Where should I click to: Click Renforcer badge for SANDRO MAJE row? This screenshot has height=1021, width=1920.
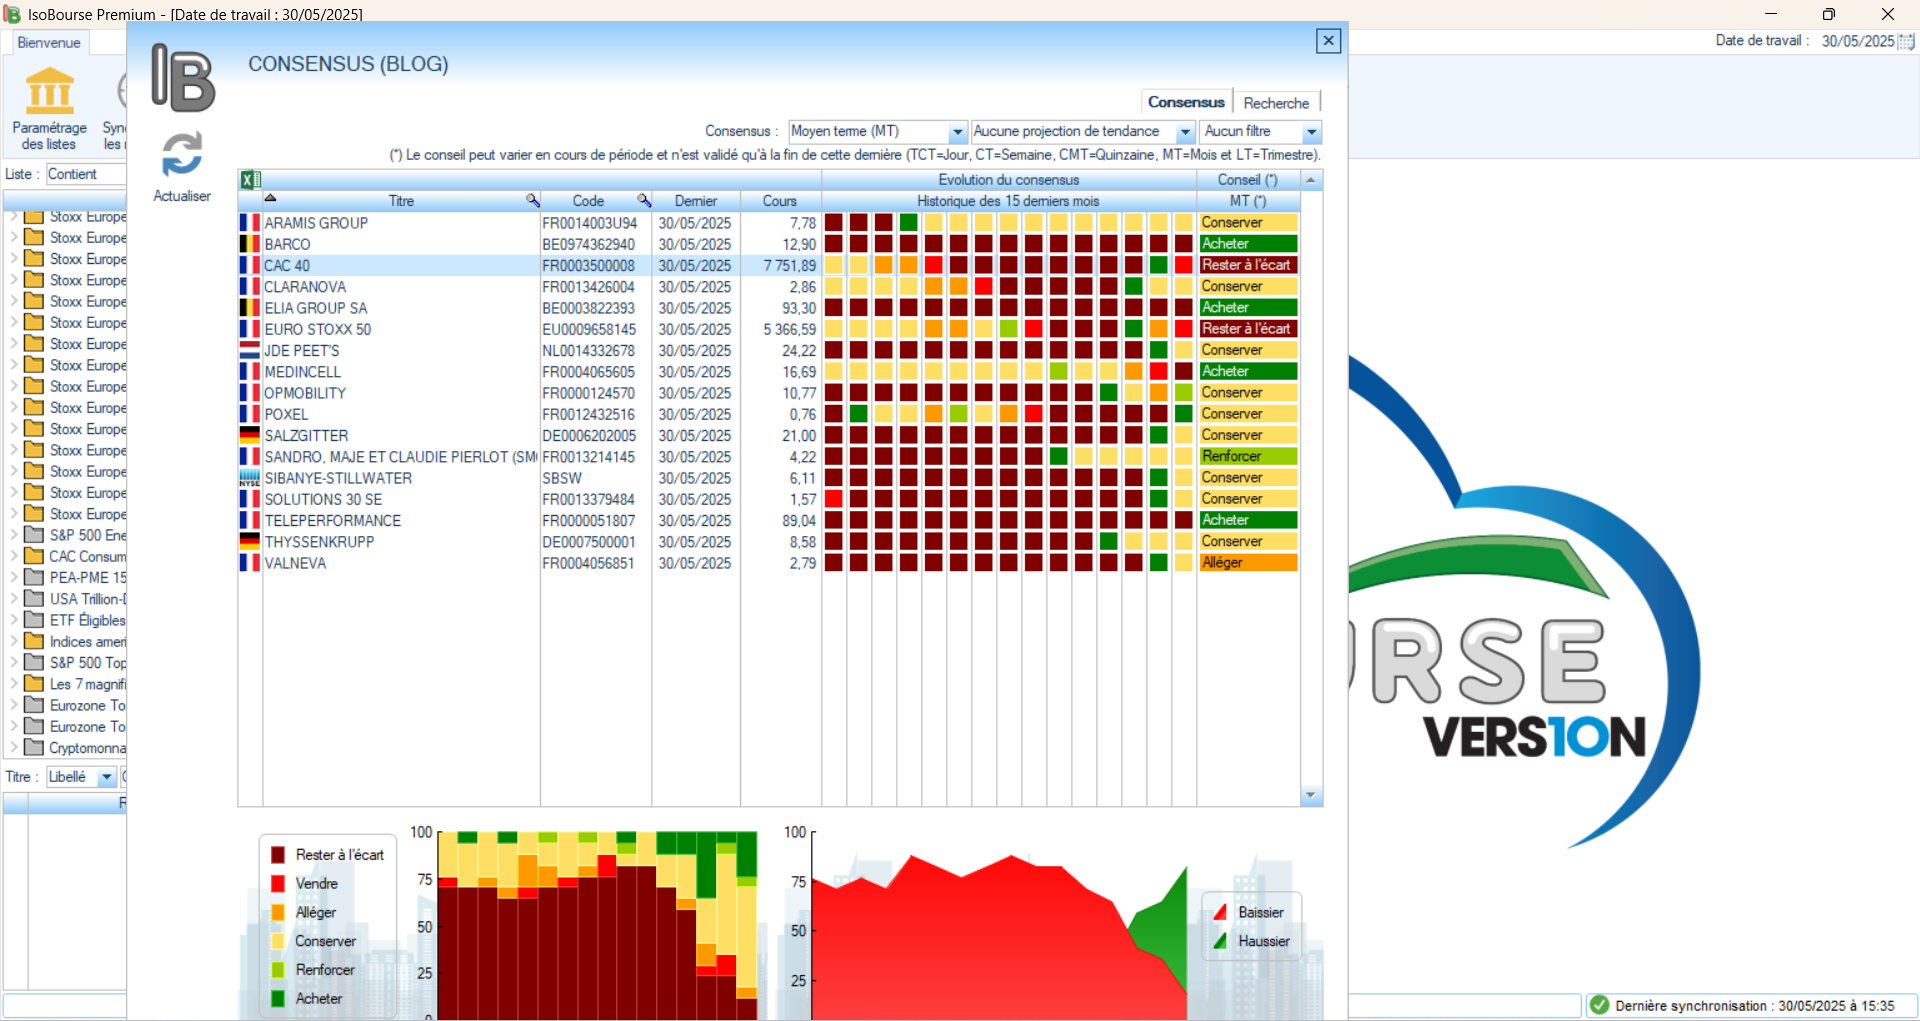point(1248,456)
